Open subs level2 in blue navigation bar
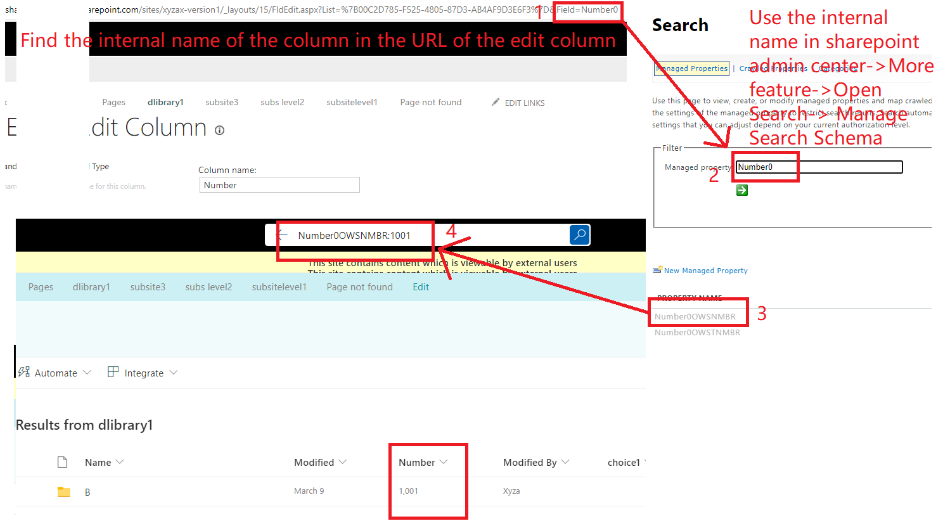This screenshot has width=935, height=529. (x=209, y=287)
